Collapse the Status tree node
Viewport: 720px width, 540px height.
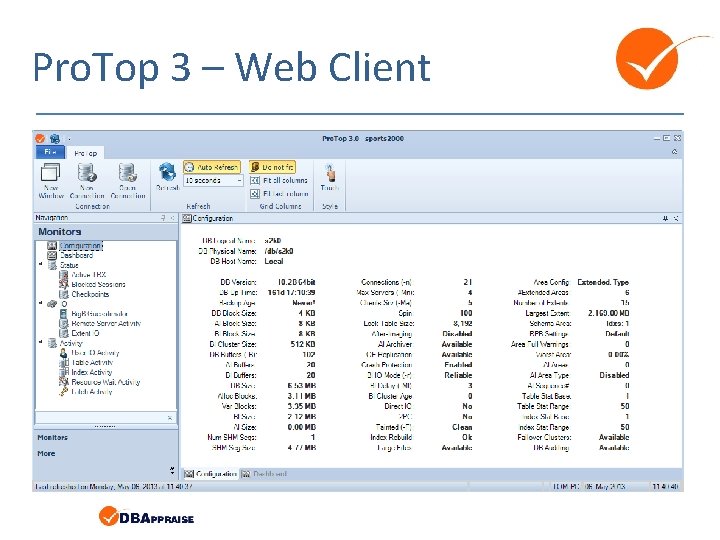[41, 264]
